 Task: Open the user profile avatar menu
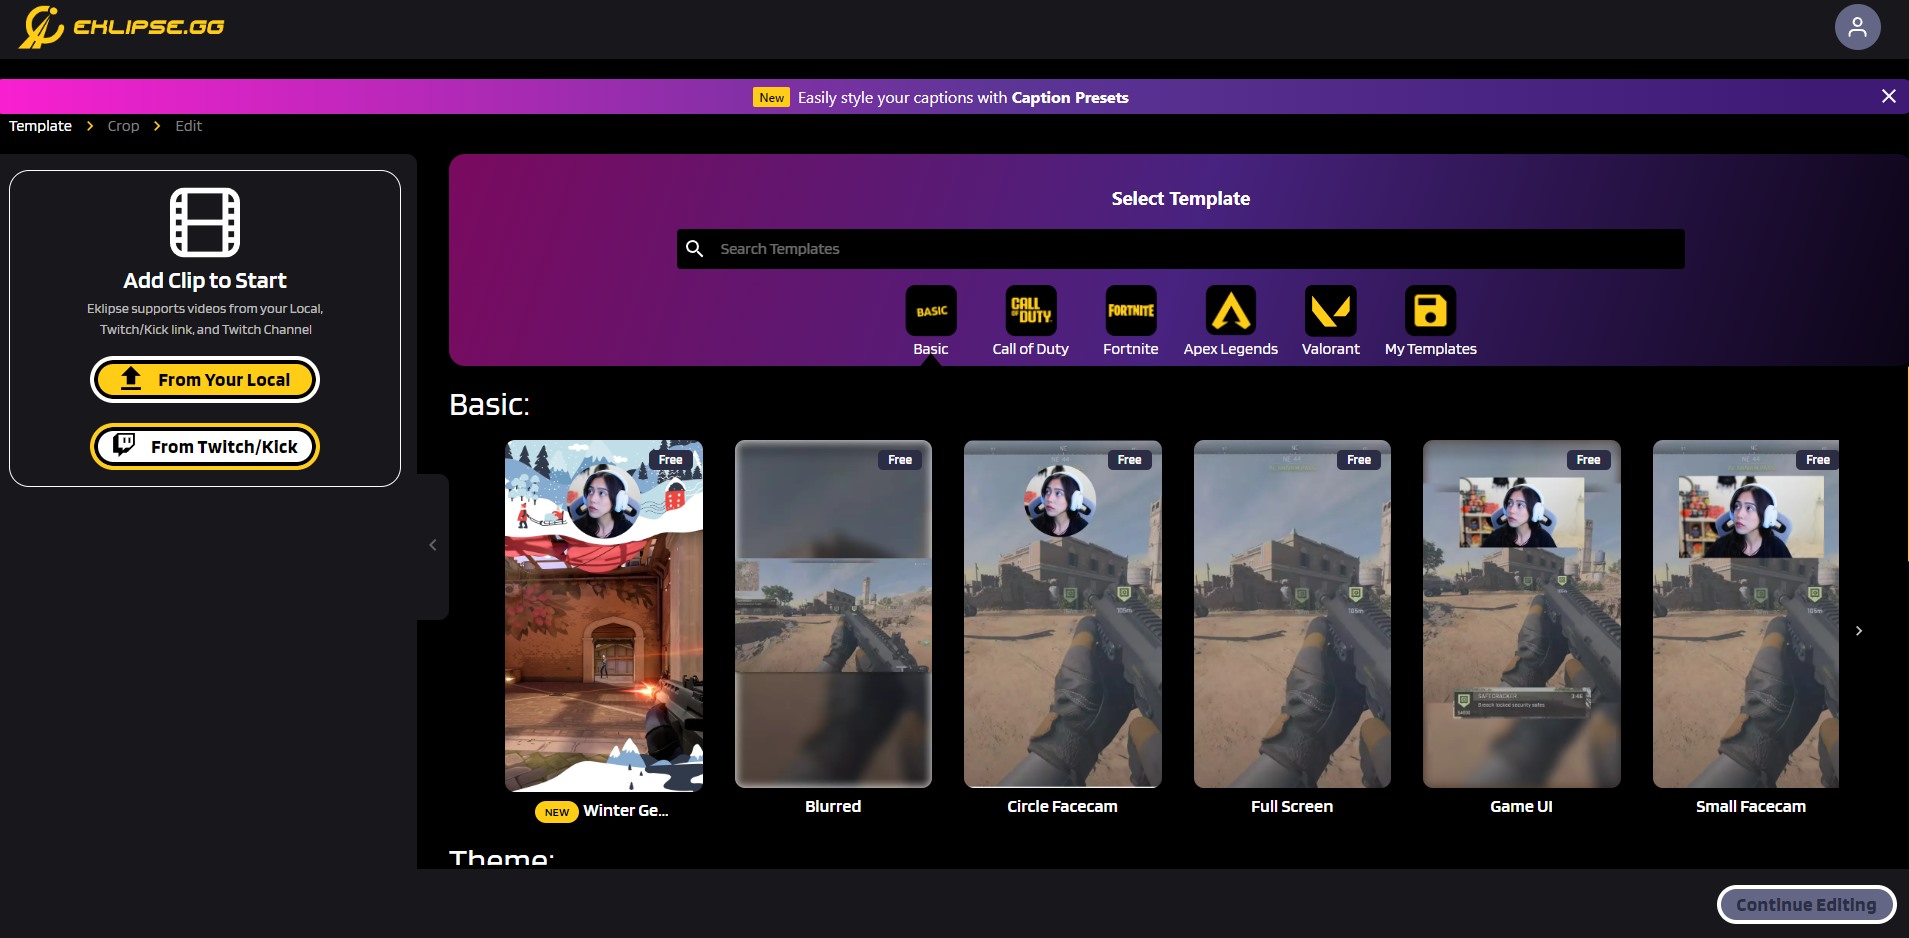[x=1857, y=27]
